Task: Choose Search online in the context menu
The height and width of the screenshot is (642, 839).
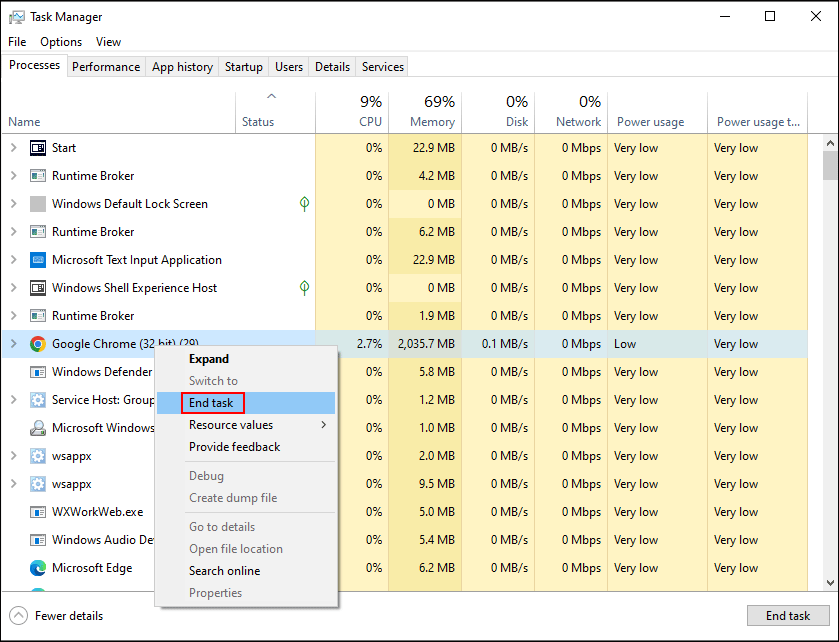Action: (246, 571)
